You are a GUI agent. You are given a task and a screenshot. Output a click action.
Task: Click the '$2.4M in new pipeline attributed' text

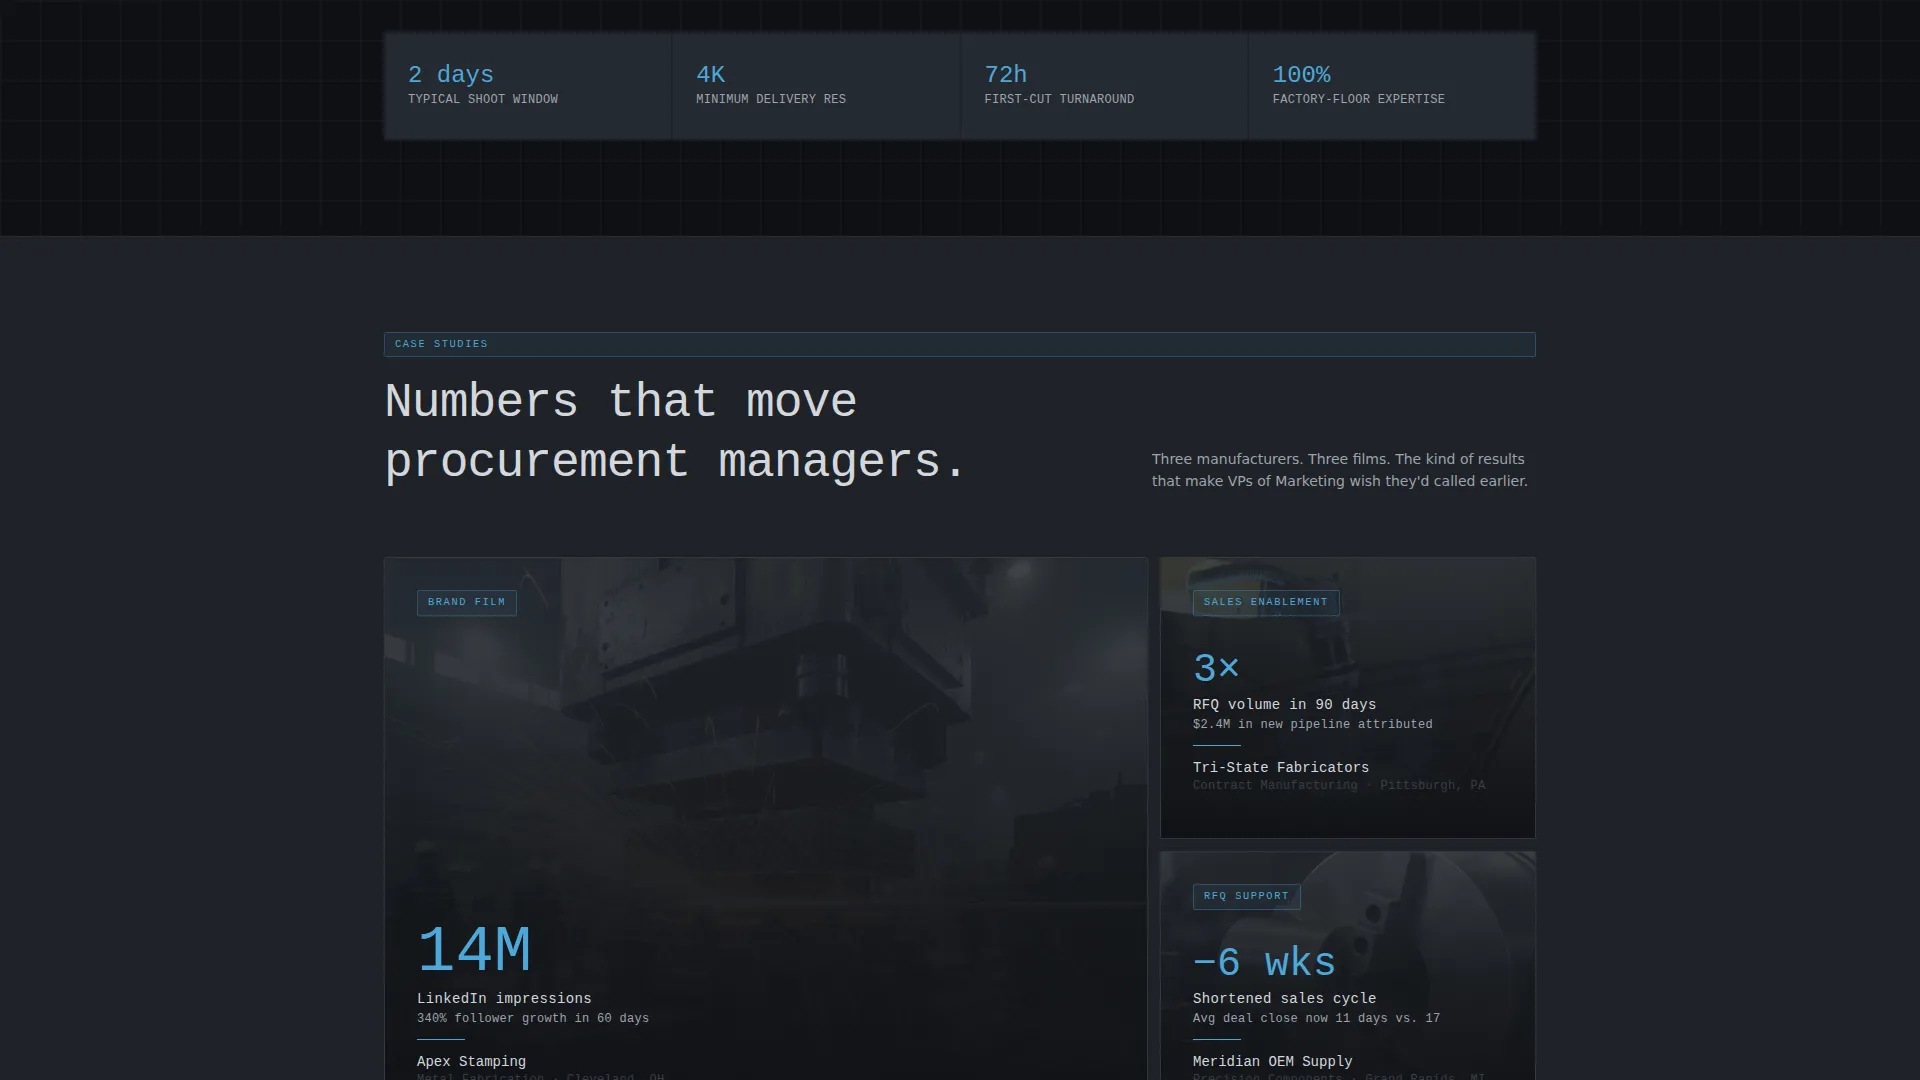pos(1313,724)
